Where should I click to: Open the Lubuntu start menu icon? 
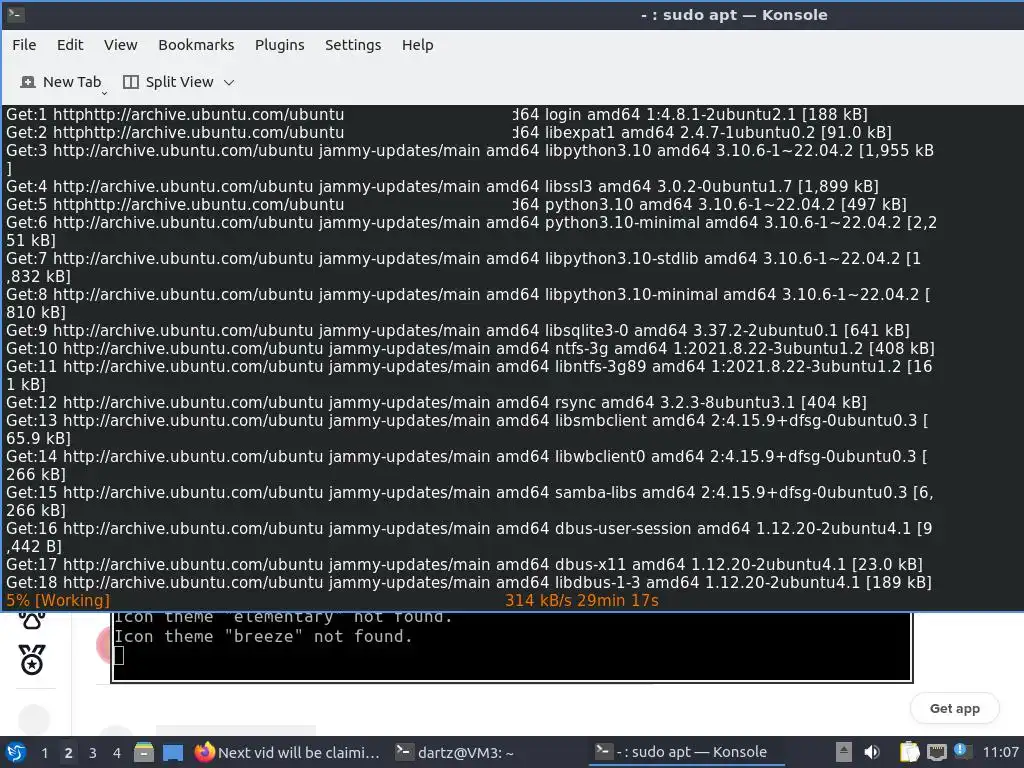coord(16,752)
